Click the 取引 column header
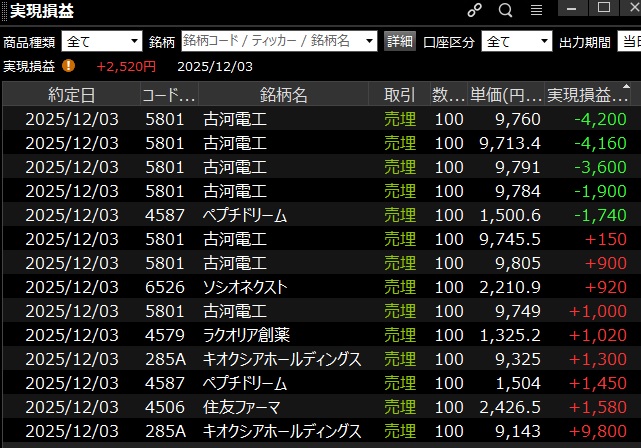Image resolution: width=641 pixels, height=448 pixels. pos(400,95)
